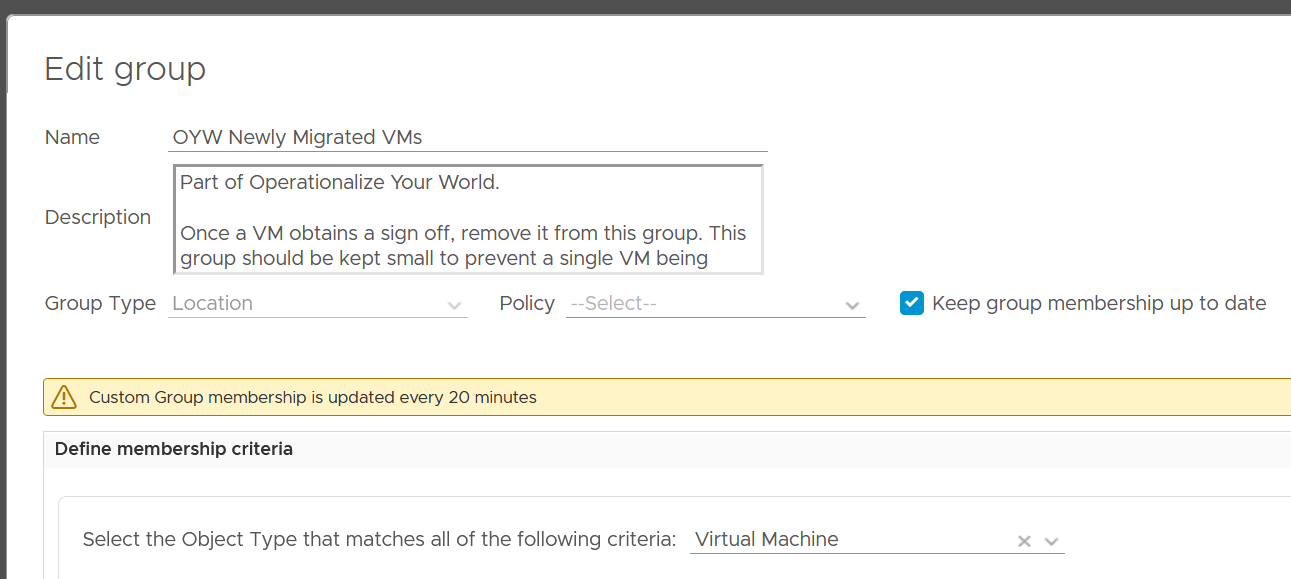Click the Description label

(98, 217)
